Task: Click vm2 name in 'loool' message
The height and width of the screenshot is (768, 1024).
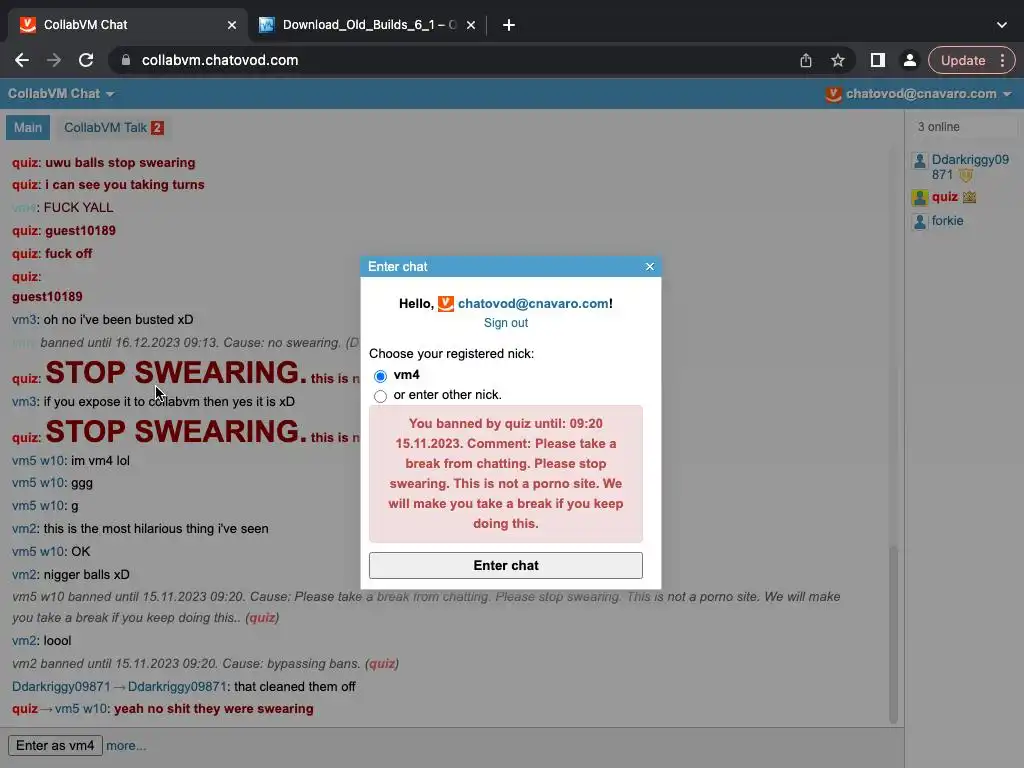Action: click(24, 641)
